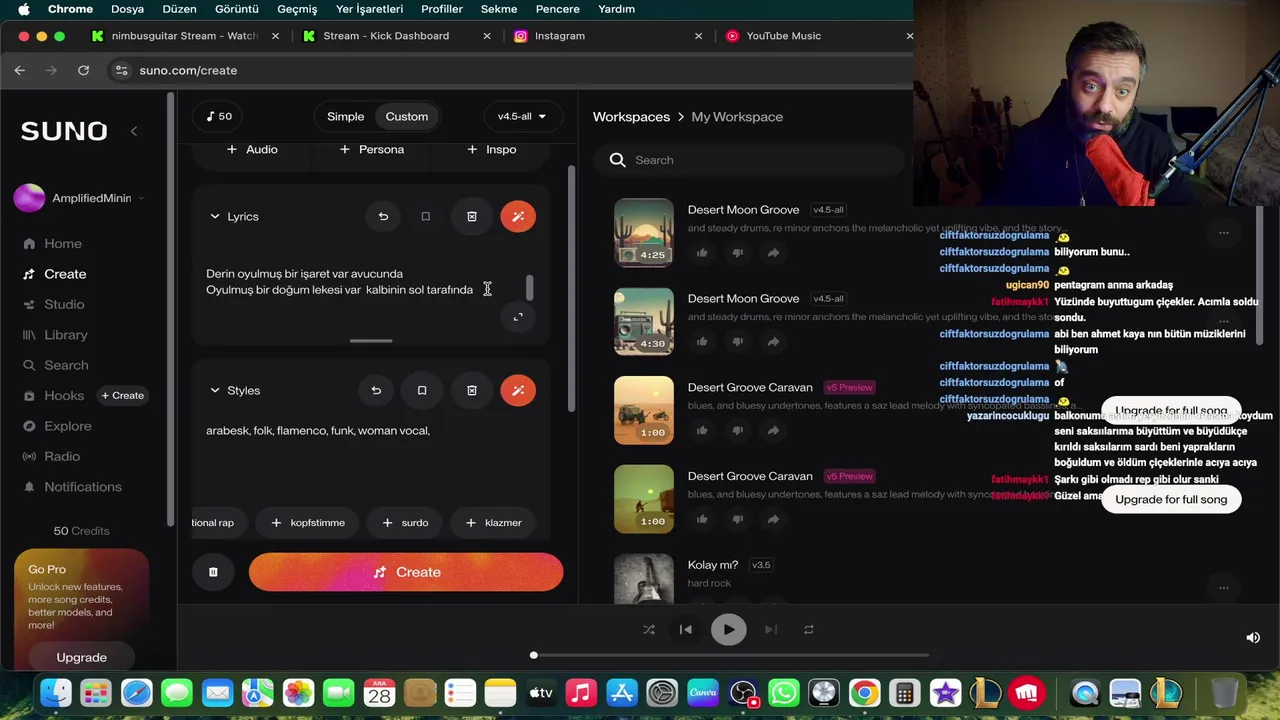Switch to Instagram tab
This screenshot has height=720, width=1280.
point(605,36)
